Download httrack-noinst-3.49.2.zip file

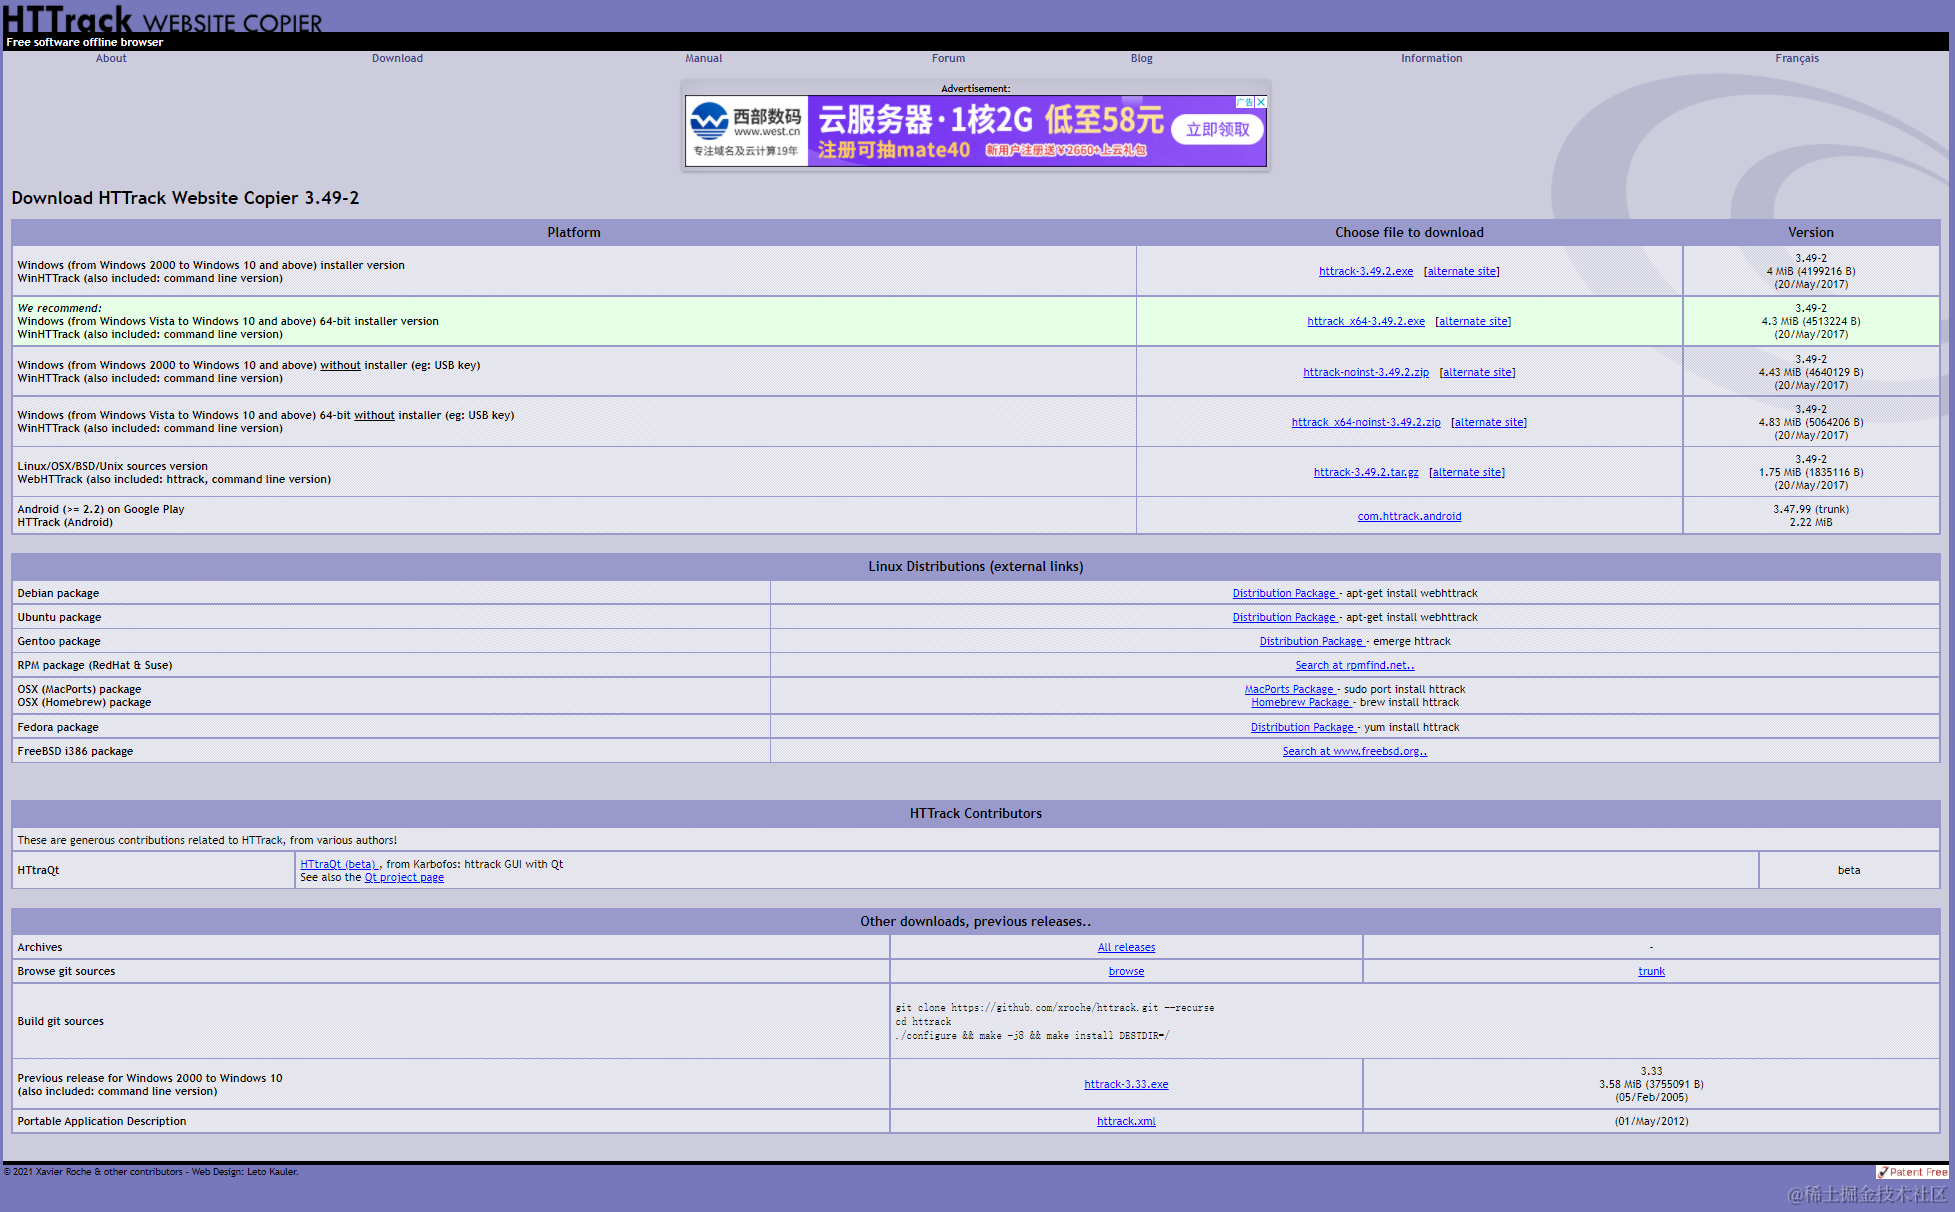pos(1365,372)
